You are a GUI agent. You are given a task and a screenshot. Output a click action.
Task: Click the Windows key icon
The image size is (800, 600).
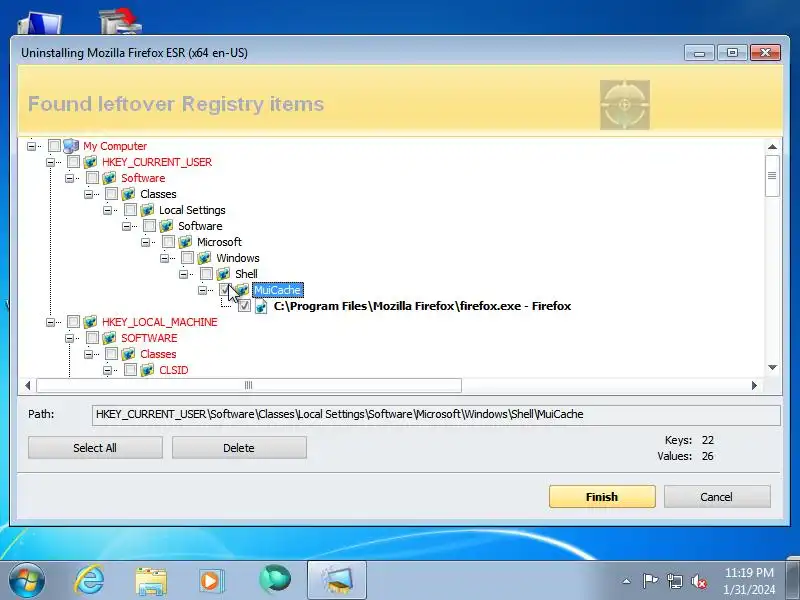click(x=205, y=258)
